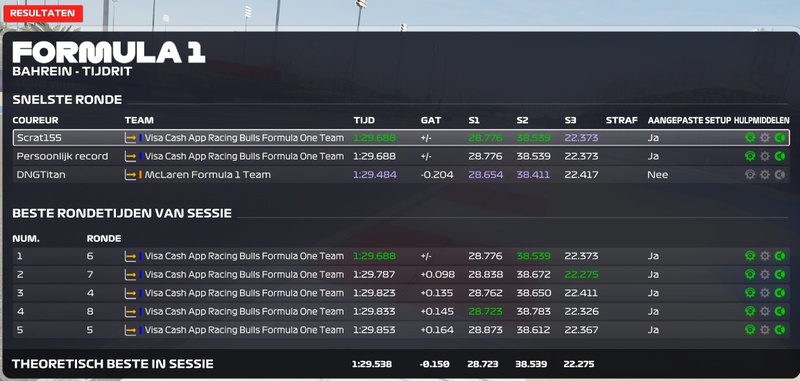Click the AANGEPASTE SETUP column header
800x381 pixels.
pos(689,120)
